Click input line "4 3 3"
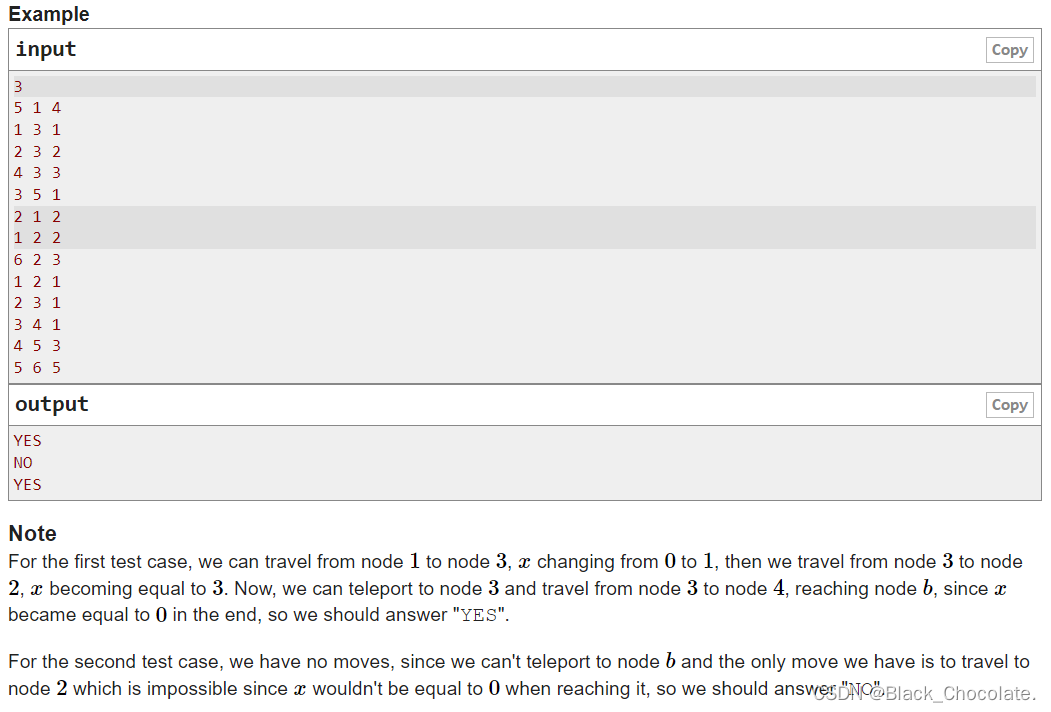Image resolution: width=1051 pixels, height=712 pixels. [38, 173]
